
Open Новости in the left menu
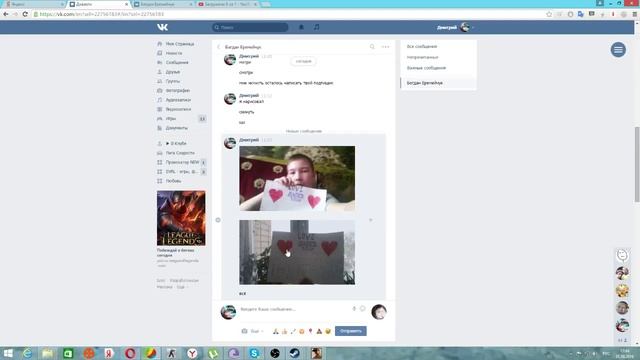point(174,53)
